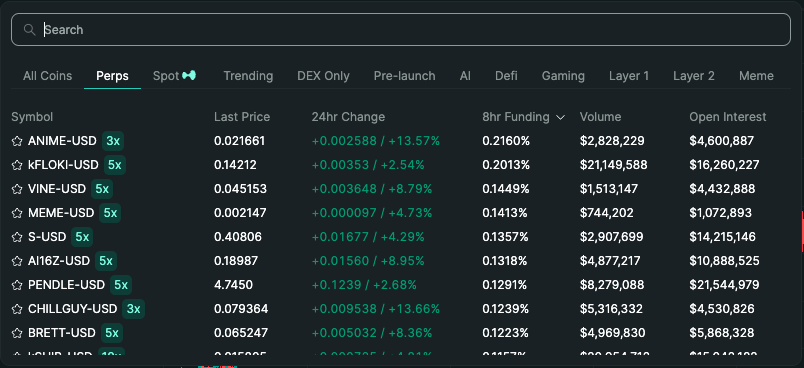The width and height of the screenshot is (804, 368).
Task: Switch to the Layer 2 tab
Action: pyautogui.click(x=694, y=76)
